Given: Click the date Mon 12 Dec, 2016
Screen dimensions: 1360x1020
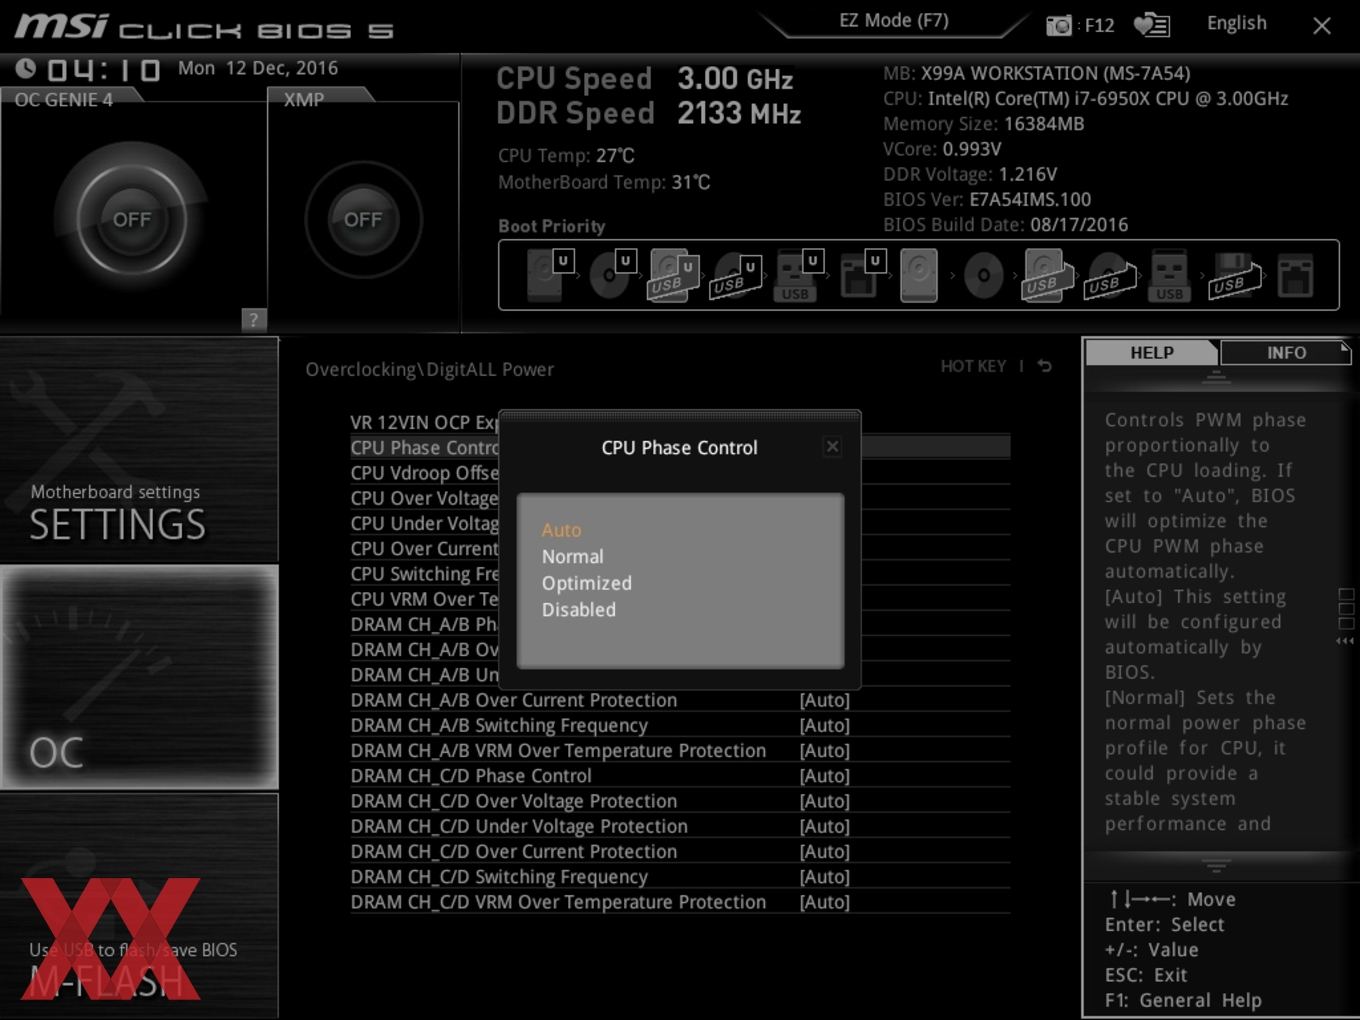Looking at the screenshot, I should [x=258, y=68].
